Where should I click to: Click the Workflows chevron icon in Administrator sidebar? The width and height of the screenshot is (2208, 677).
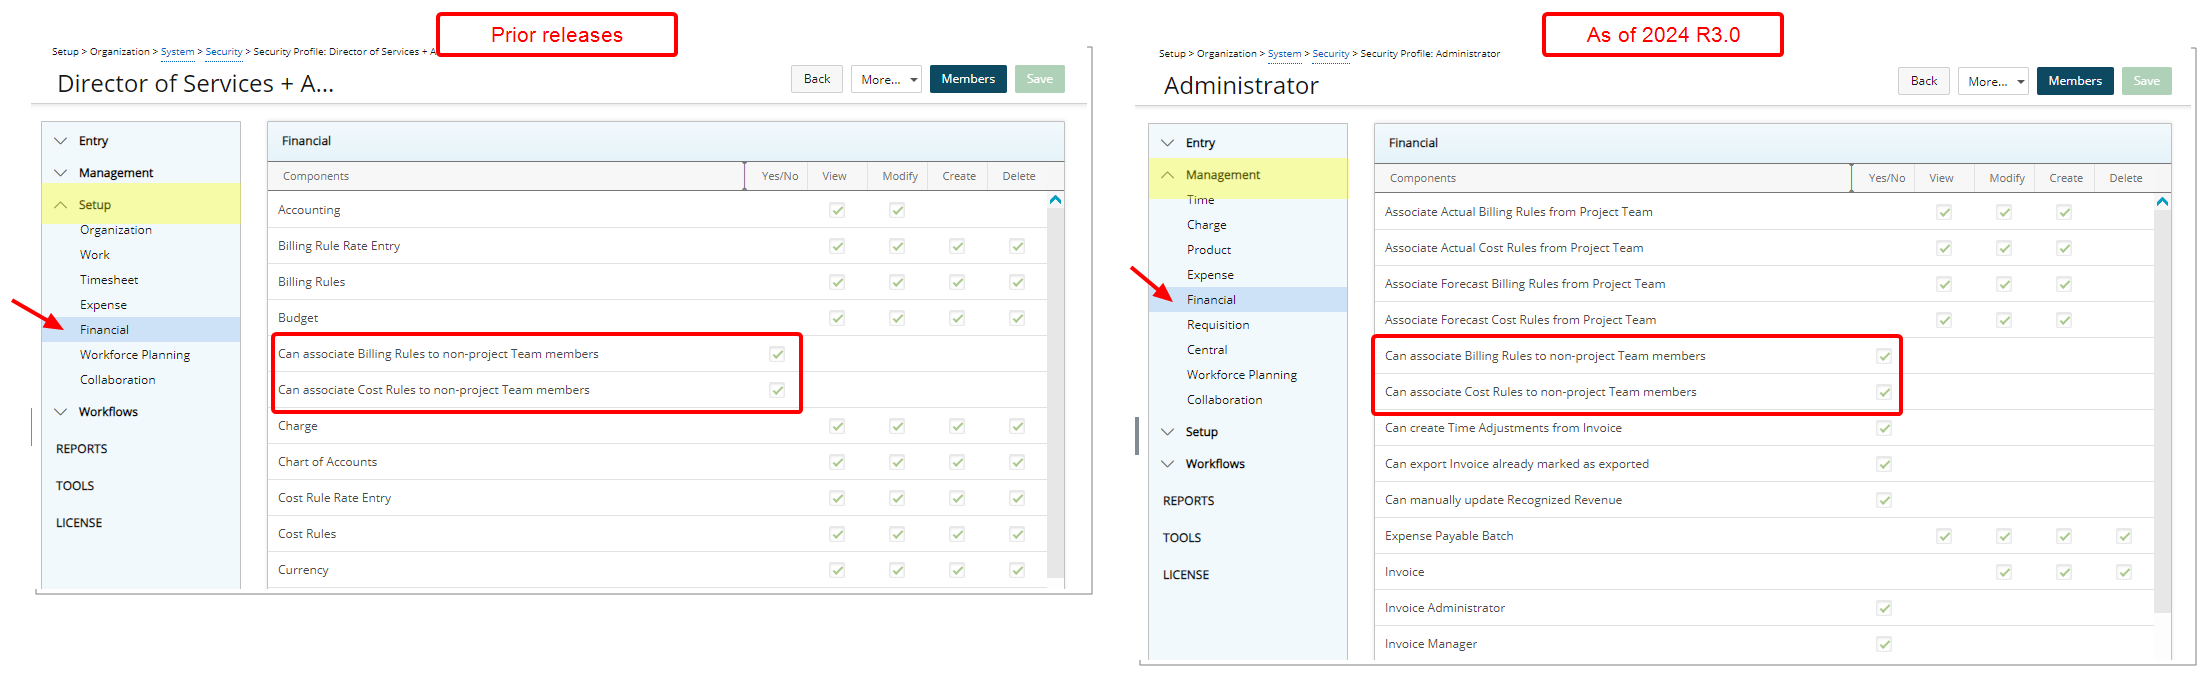click(x=1168, y=464)
